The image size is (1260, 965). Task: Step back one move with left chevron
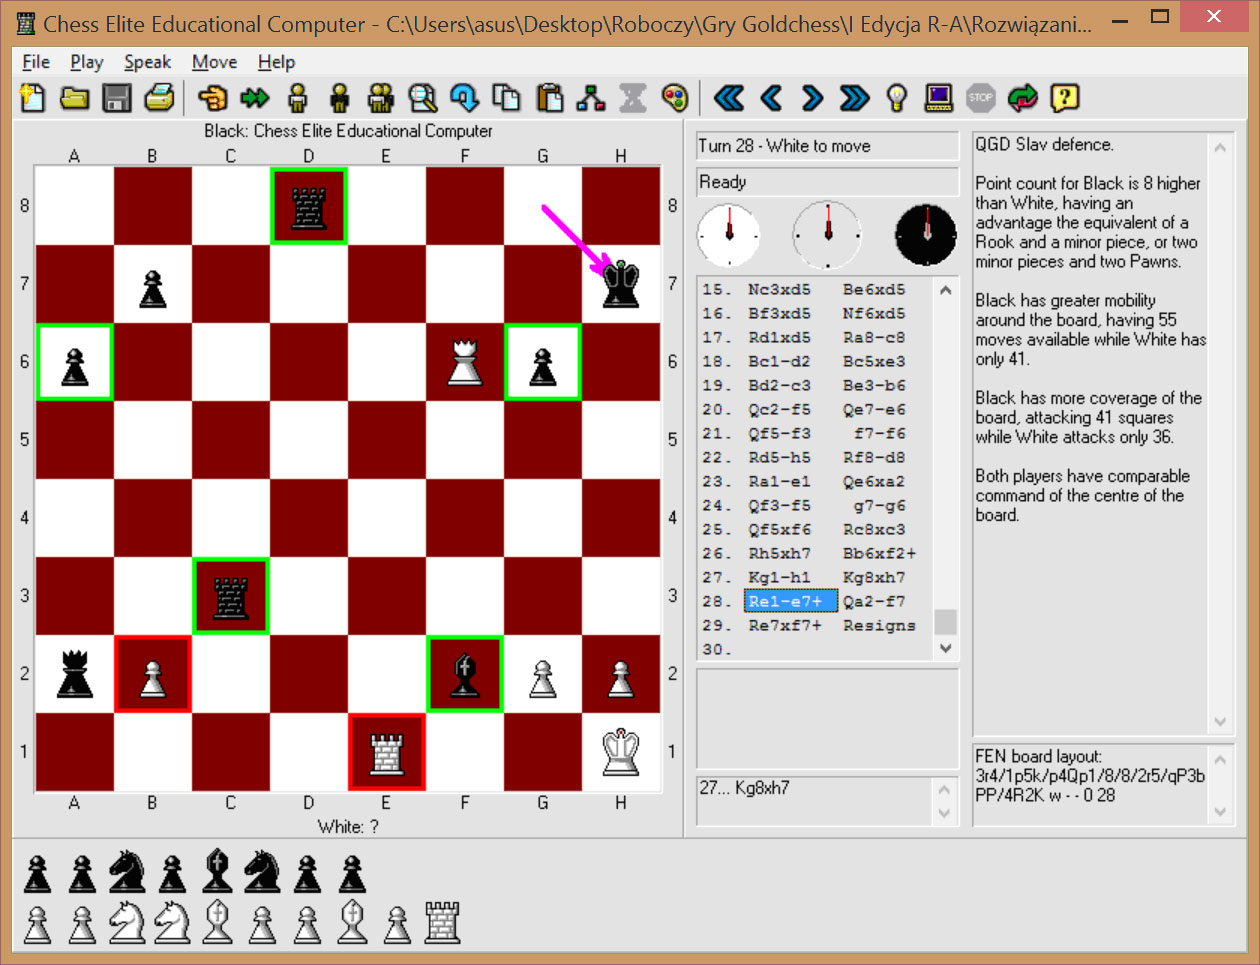coord(771,98)
